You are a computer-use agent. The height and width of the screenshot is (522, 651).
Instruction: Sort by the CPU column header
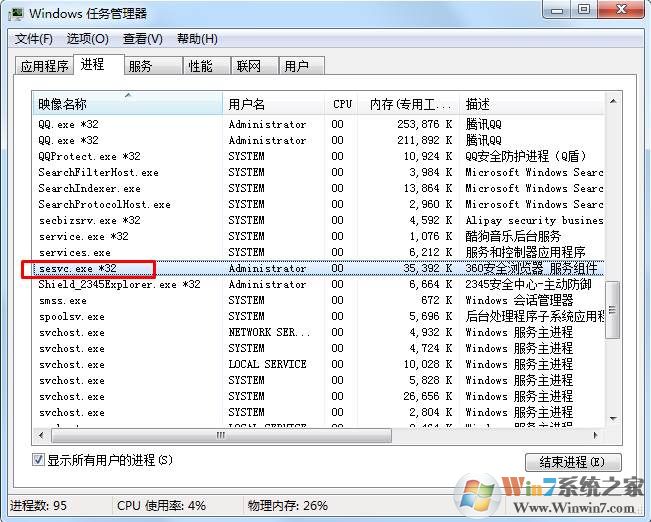(x=342, y=103)
